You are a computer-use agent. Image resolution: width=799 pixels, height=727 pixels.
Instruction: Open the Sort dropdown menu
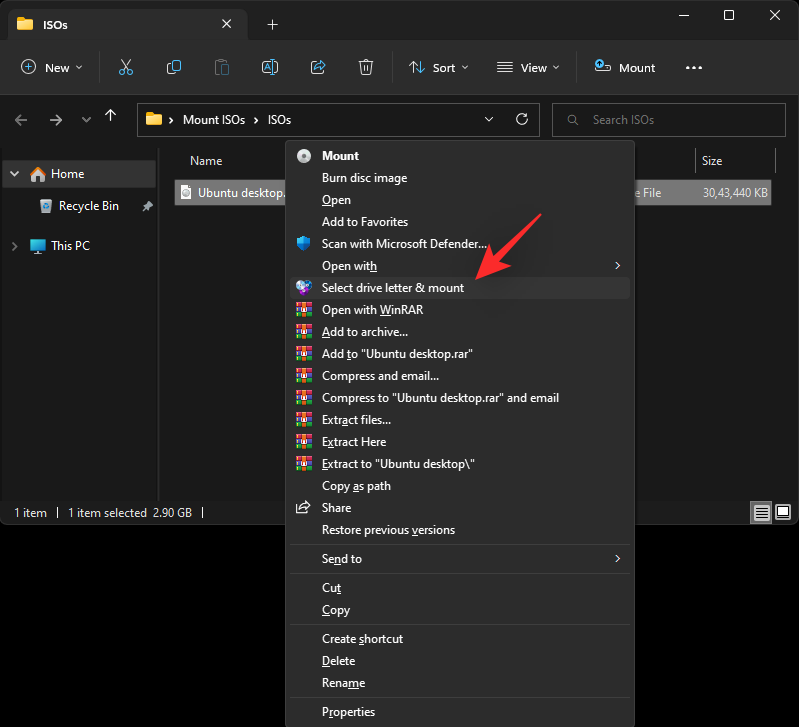437,67
